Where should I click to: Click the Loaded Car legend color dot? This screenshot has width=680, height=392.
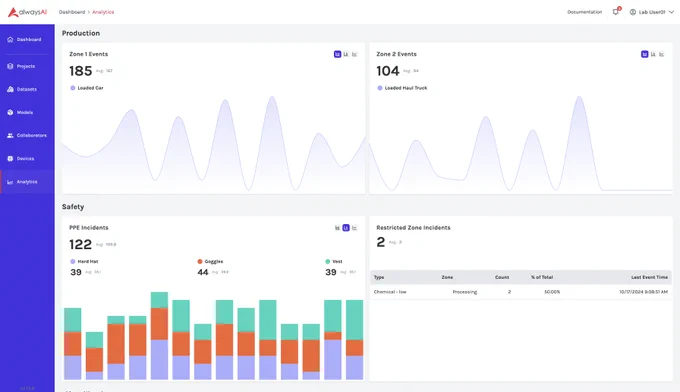click(72, 88)
